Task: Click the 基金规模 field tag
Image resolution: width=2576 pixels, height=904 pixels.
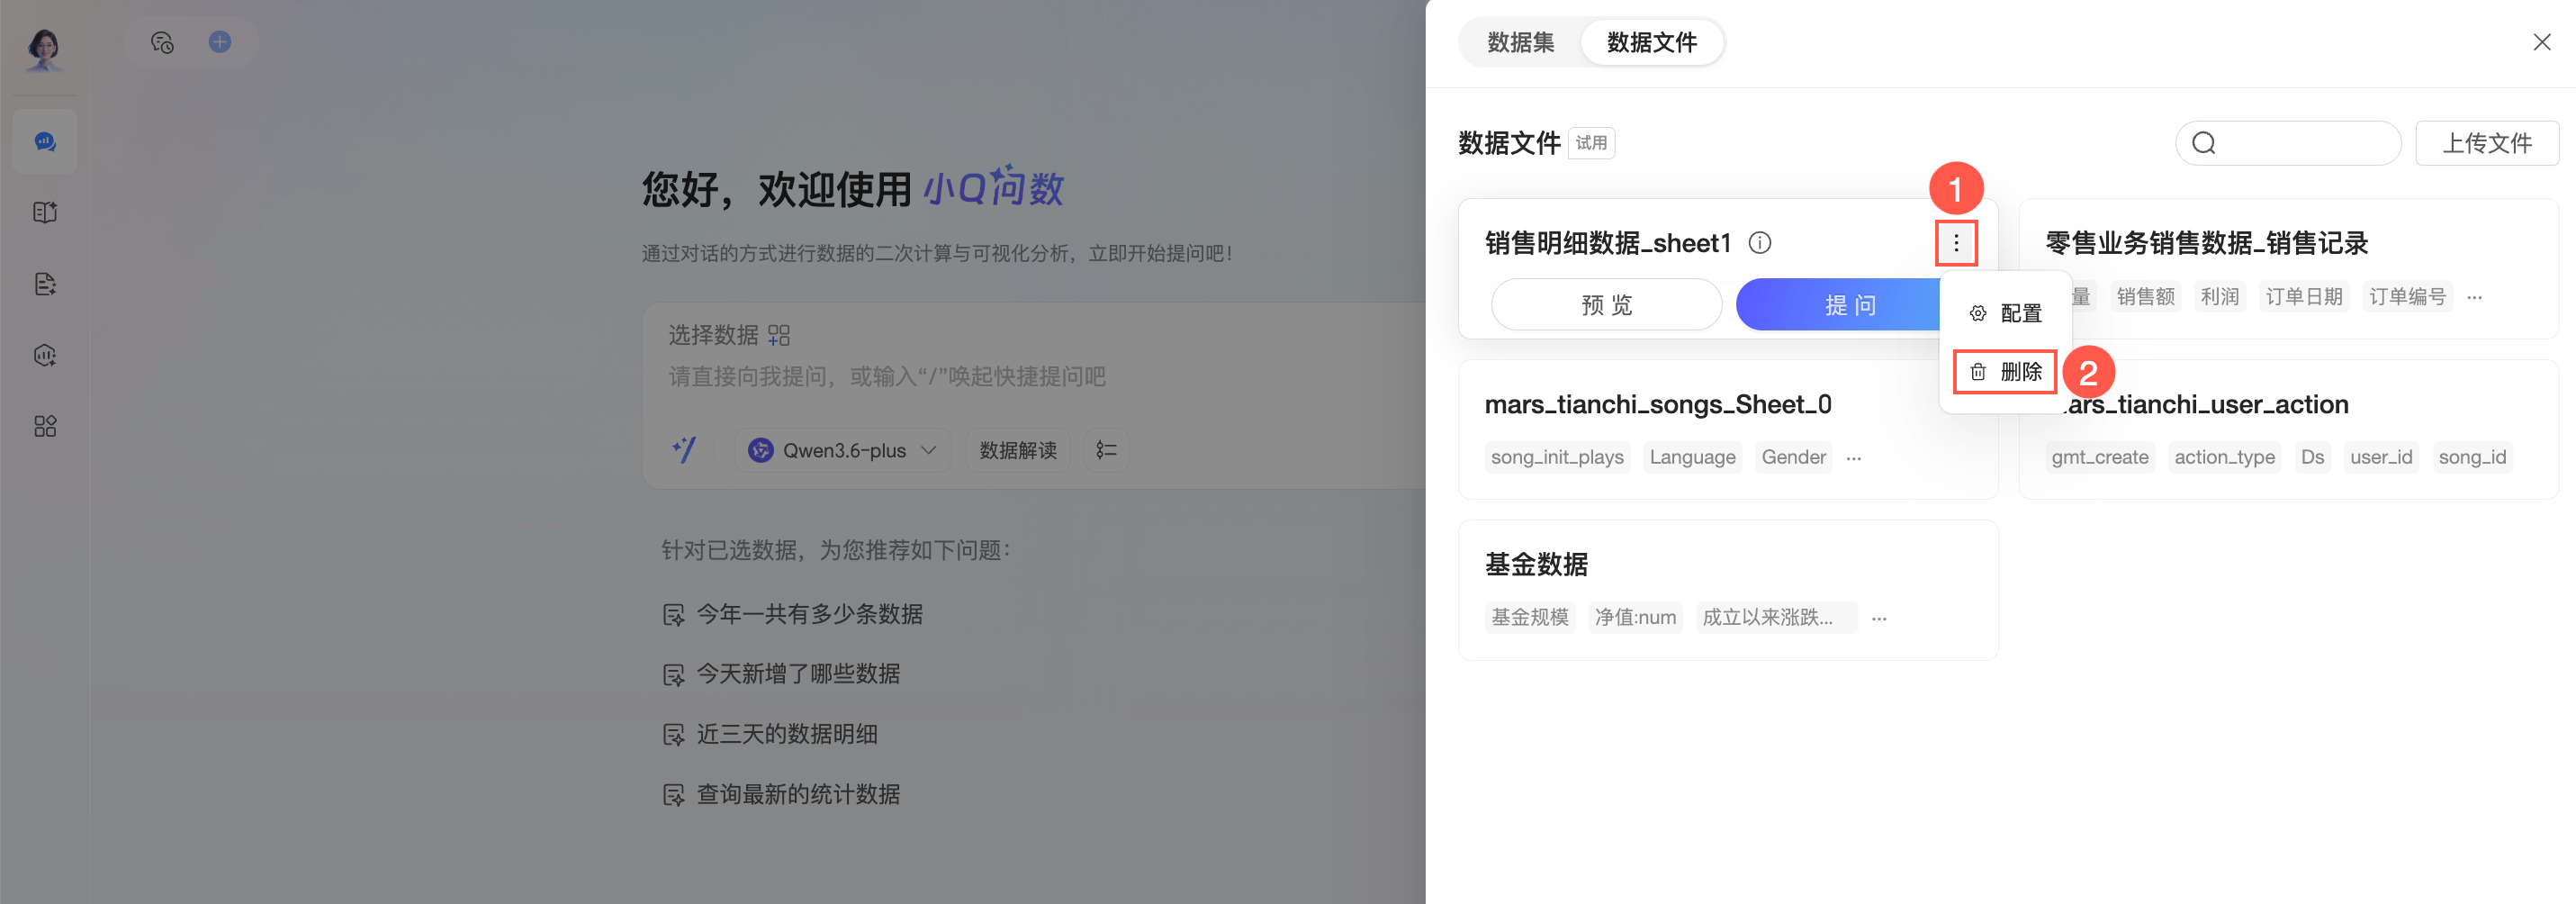Action: click(x=1529, y=617)
